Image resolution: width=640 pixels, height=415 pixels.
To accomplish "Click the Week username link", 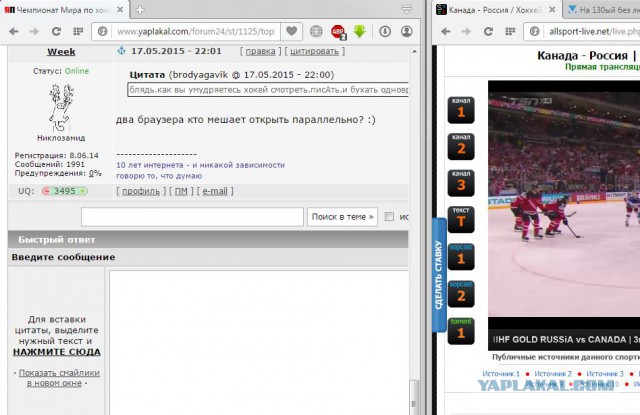I will [61, 52].
